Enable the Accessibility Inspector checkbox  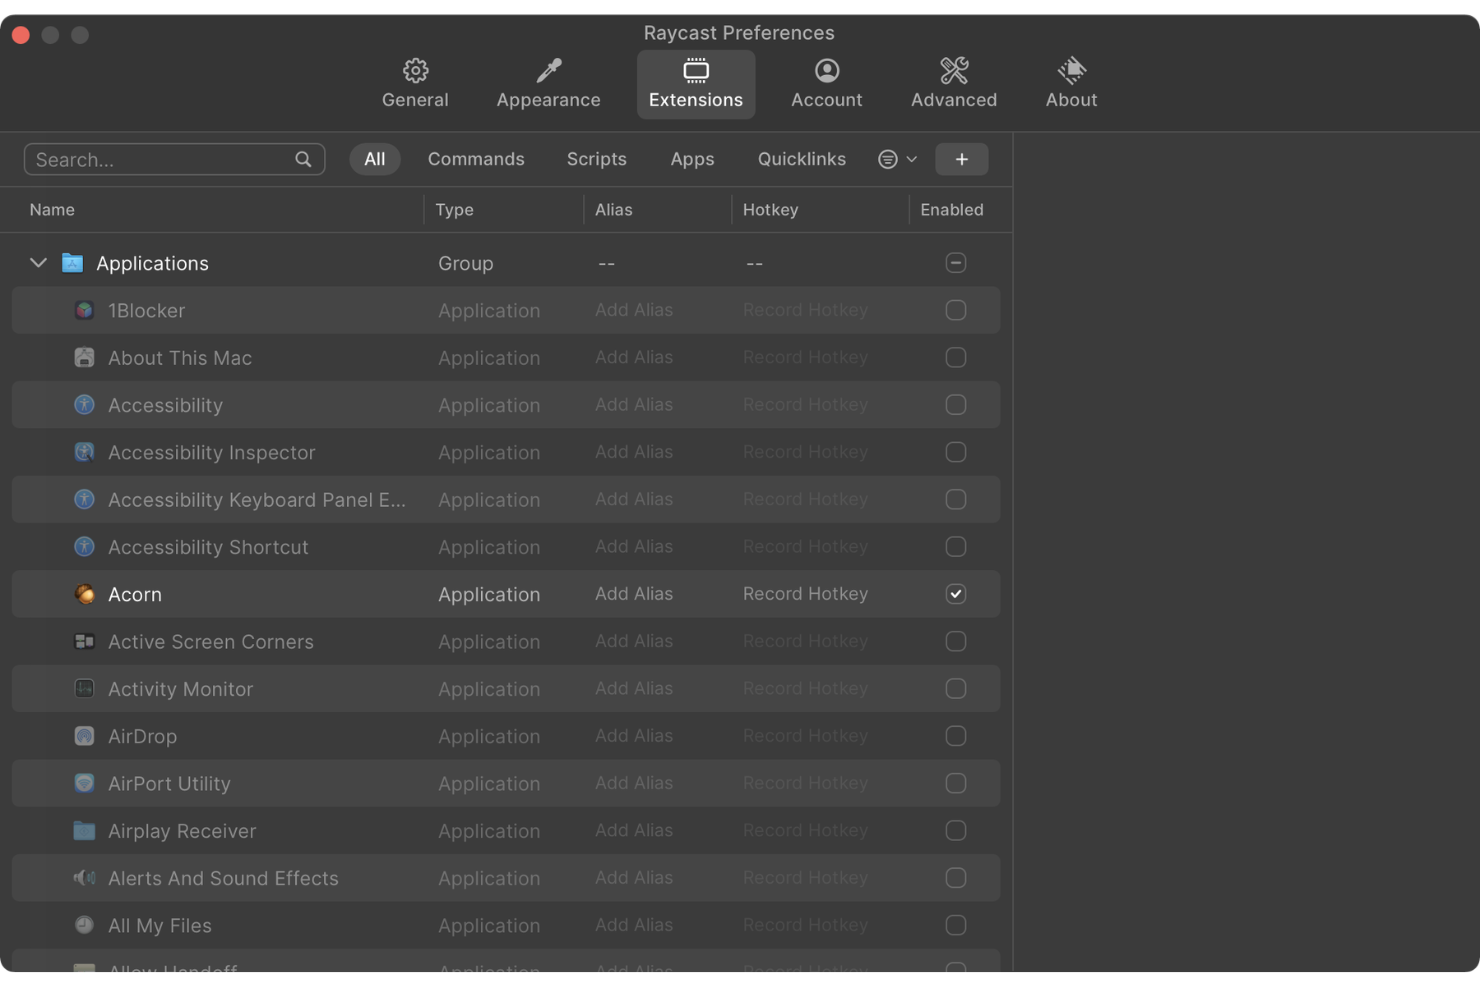coord(956,452)
